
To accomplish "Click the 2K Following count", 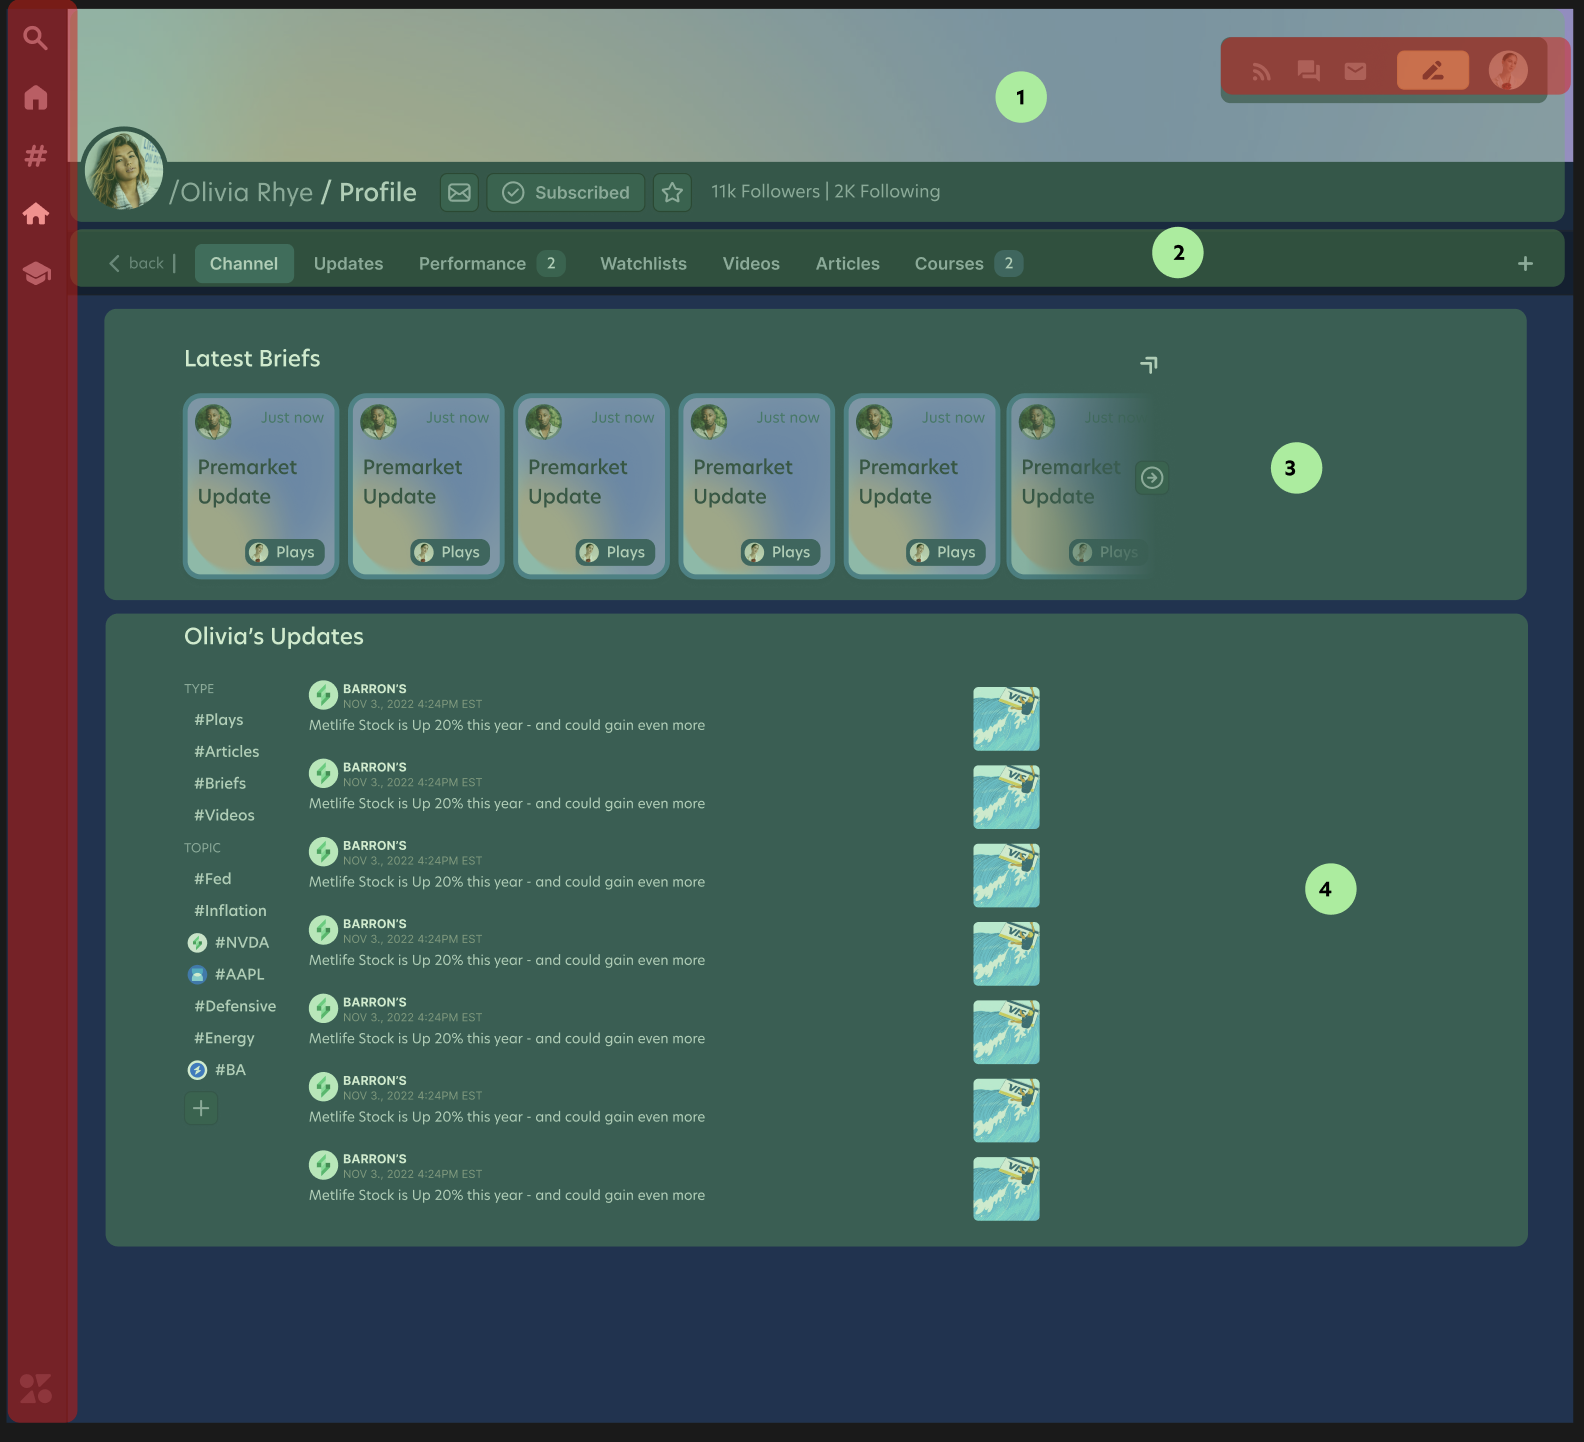I will tap(887, 191).
